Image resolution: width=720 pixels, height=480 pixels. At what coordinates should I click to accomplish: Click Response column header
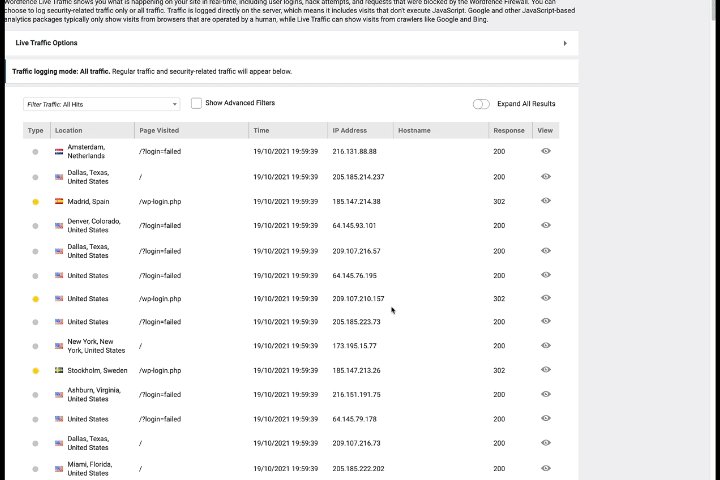click(509, 130)
